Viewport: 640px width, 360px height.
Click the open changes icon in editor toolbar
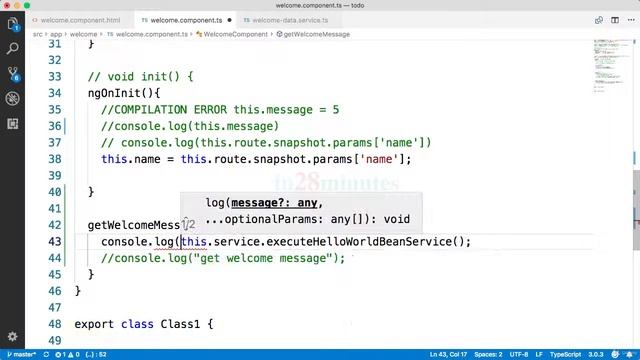pyautogui.click(x=599, y=20)
